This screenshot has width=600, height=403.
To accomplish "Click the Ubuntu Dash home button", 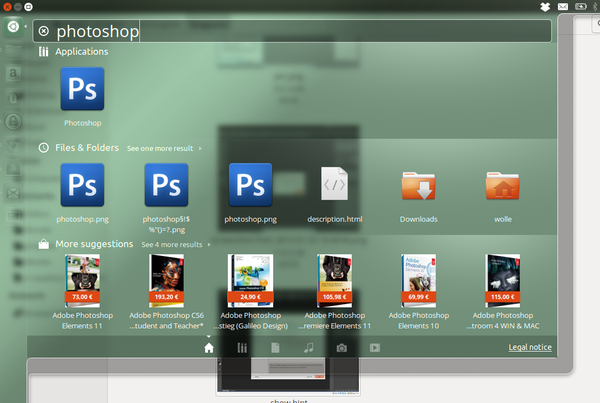I will 13,27.
